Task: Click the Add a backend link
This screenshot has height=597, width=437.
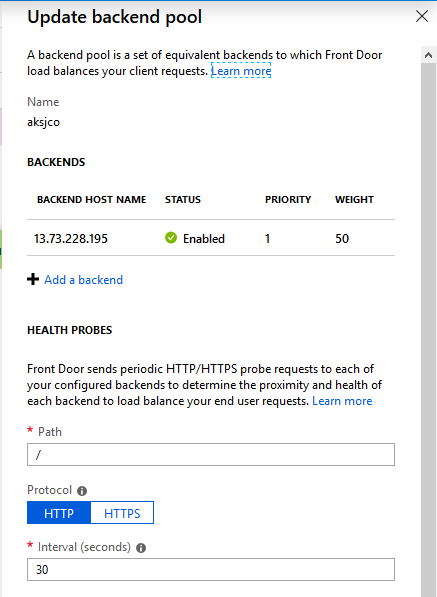Action: [x=83, y=280]
